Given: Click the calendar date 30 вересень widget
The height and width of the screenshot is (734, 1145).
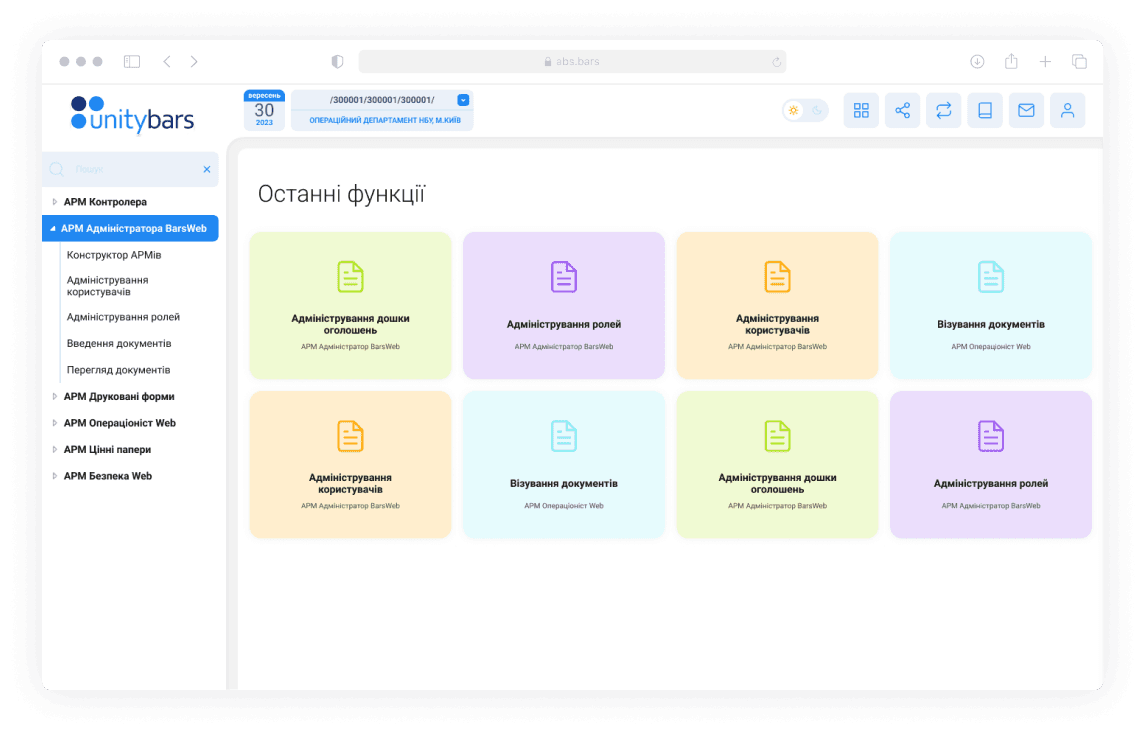Looking at the screenshot, I should pos(264,110).
